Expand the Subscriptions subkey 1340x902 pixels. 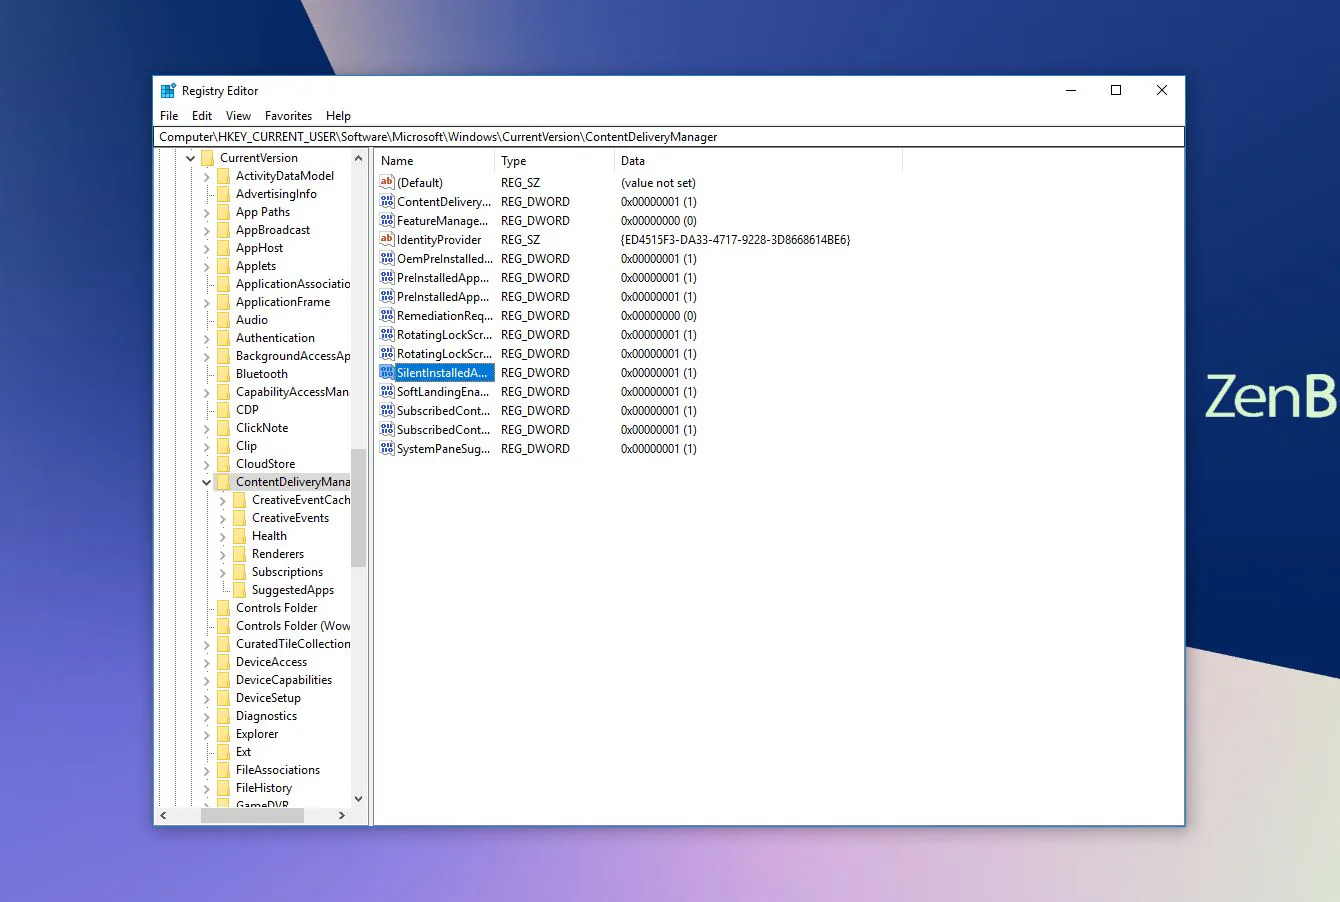[223, 572]
